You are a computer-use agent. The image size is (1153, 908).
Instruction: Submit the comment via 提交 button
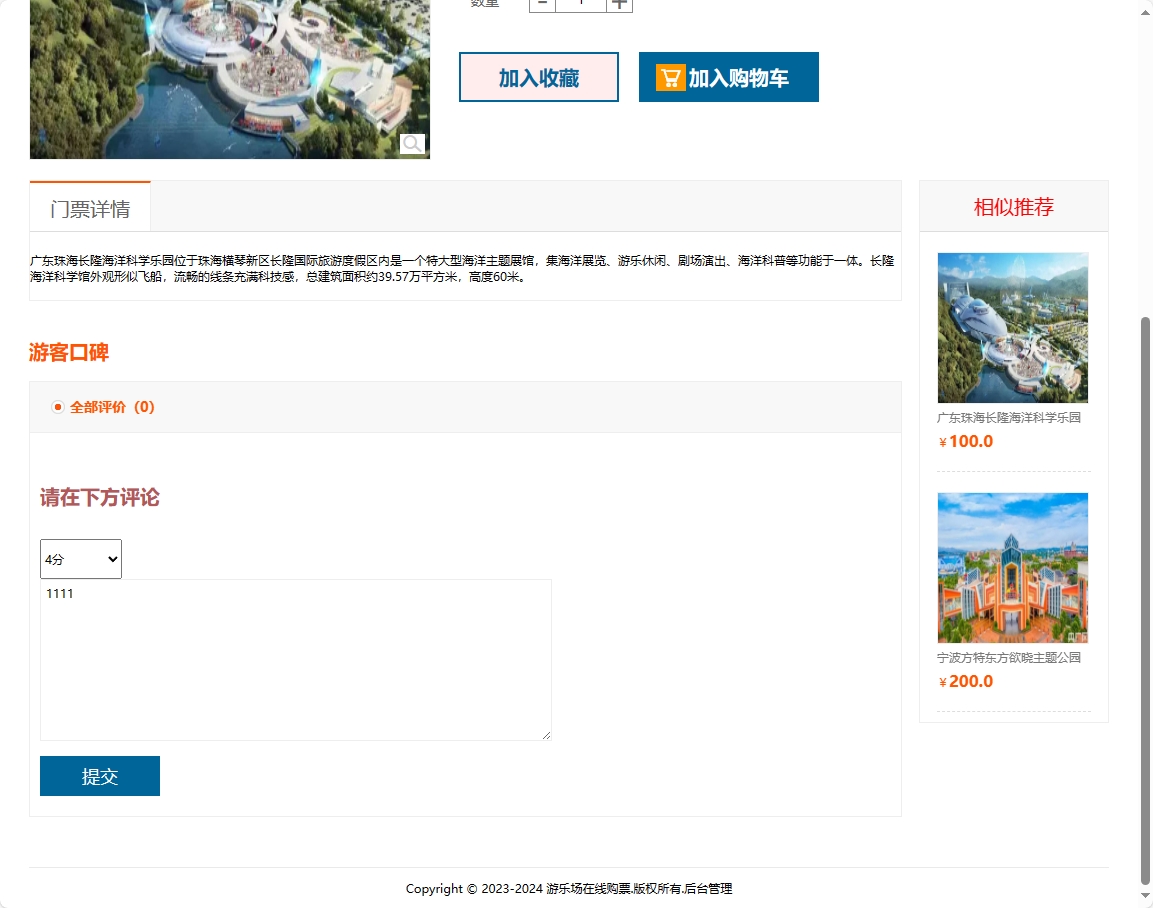pyautogui.click(x=99, y=775)
